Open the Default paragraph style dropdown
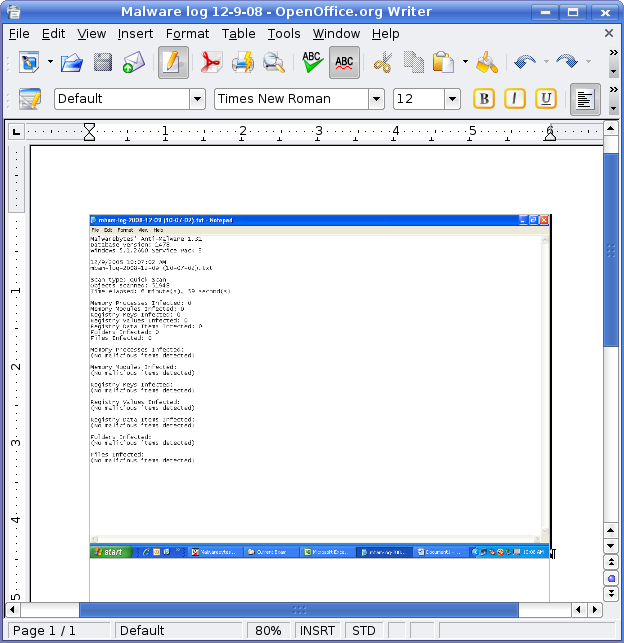This screenshot has width=624, height=643. (197, 99)
